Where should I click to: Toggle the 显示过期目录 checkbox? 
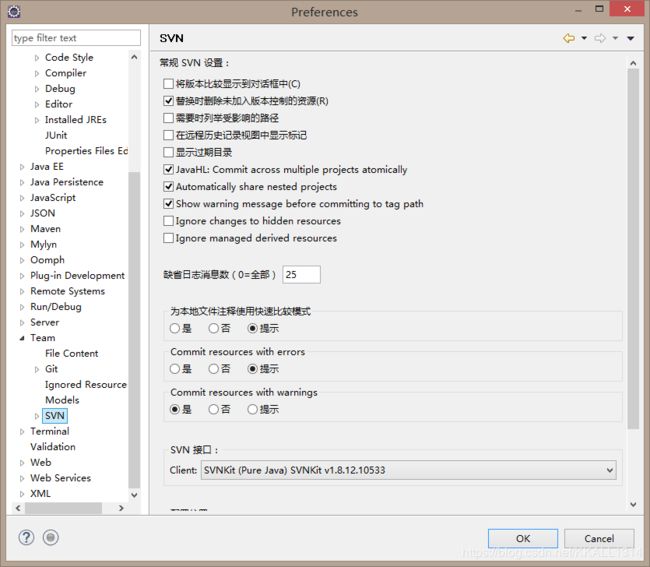[x=168, y=152]
